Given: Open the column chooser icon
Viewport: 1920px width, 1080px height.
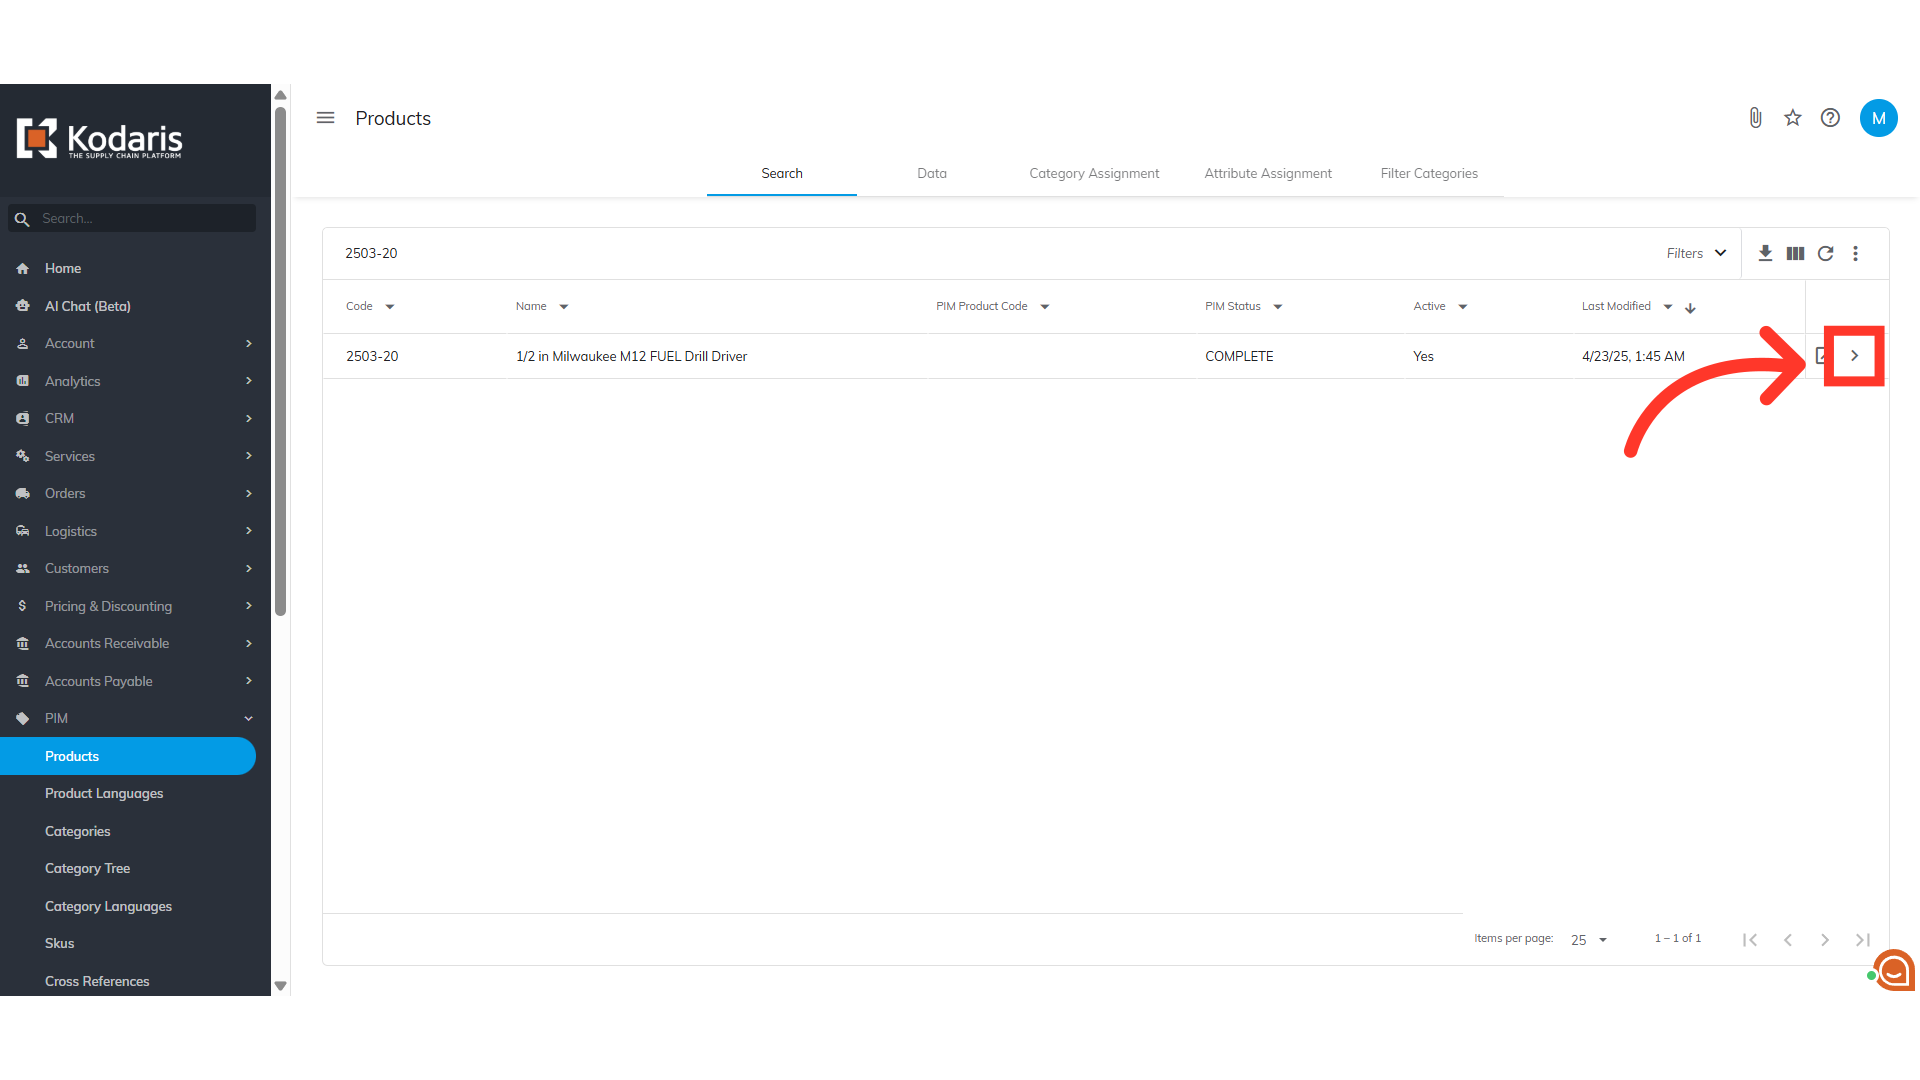Looking at the screenshot, I should pos(1795,253).
